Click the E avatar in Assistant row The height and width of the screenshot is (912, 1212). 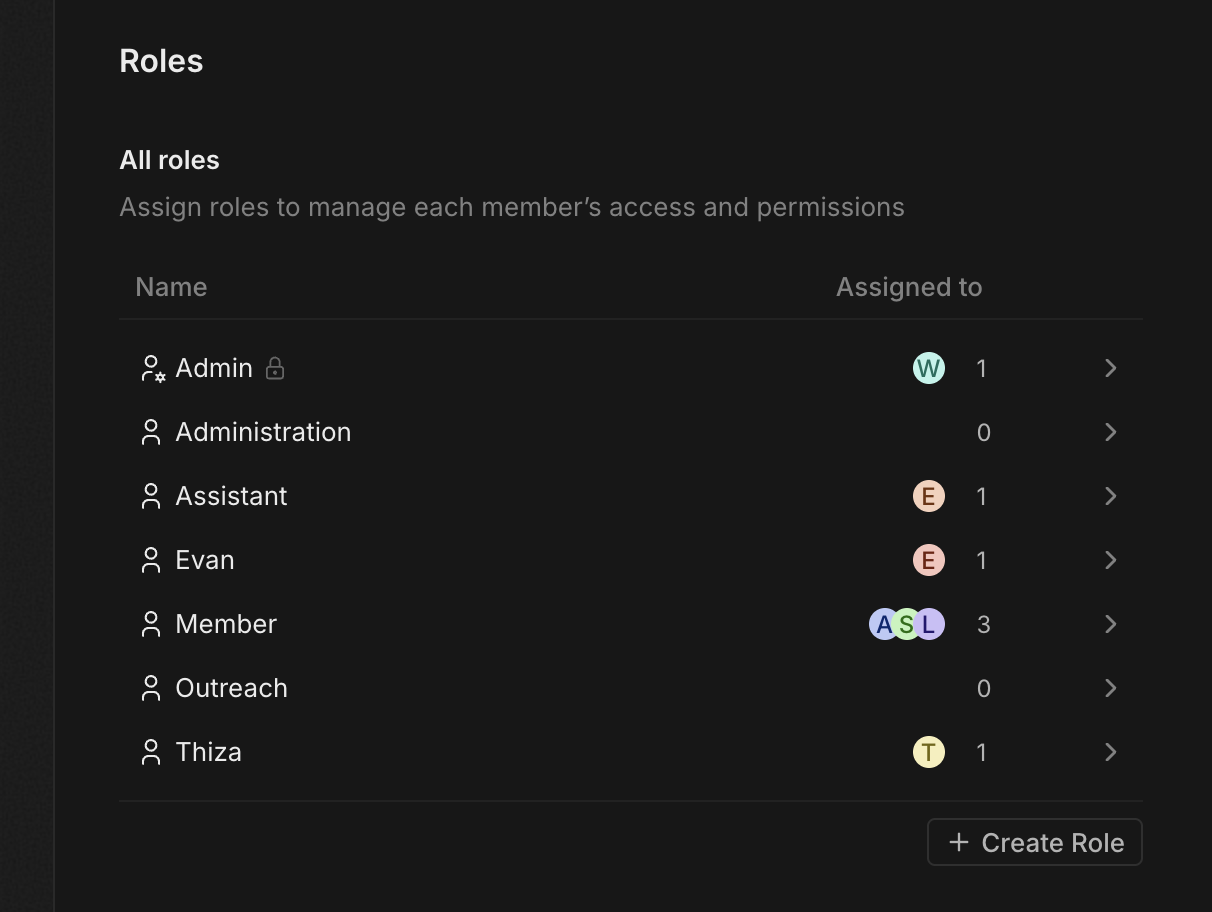[928, 496]
